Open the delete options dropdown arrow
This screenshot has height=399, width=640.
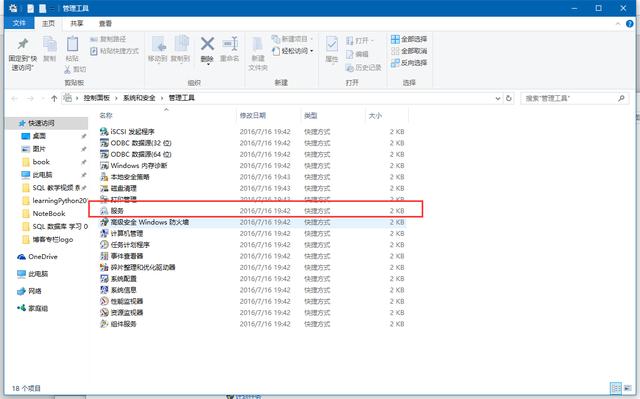[207, 64]
